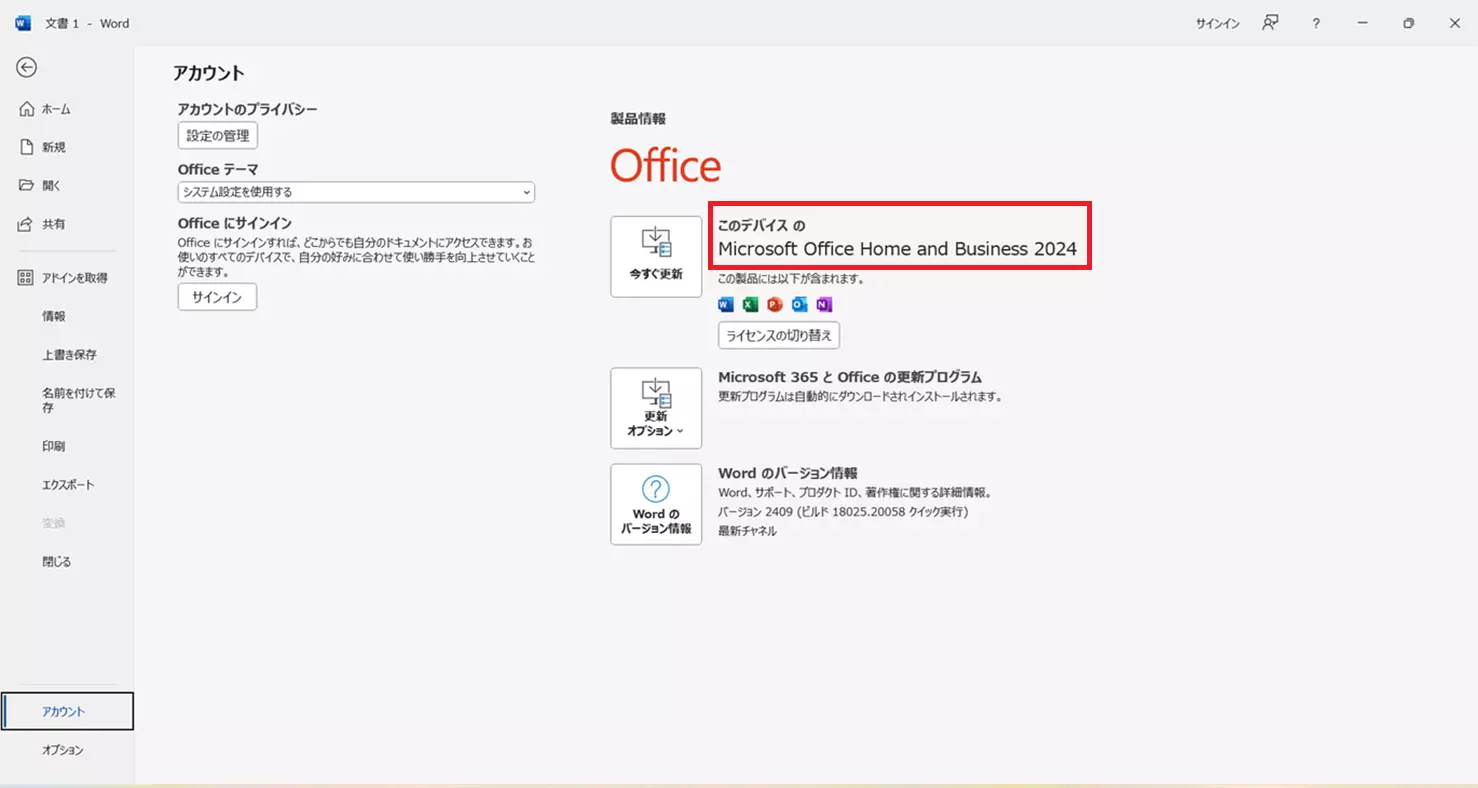Click the 今すぐ更新 update button
The height and width of the screenshot is (788, 1478).
(656, 256)
